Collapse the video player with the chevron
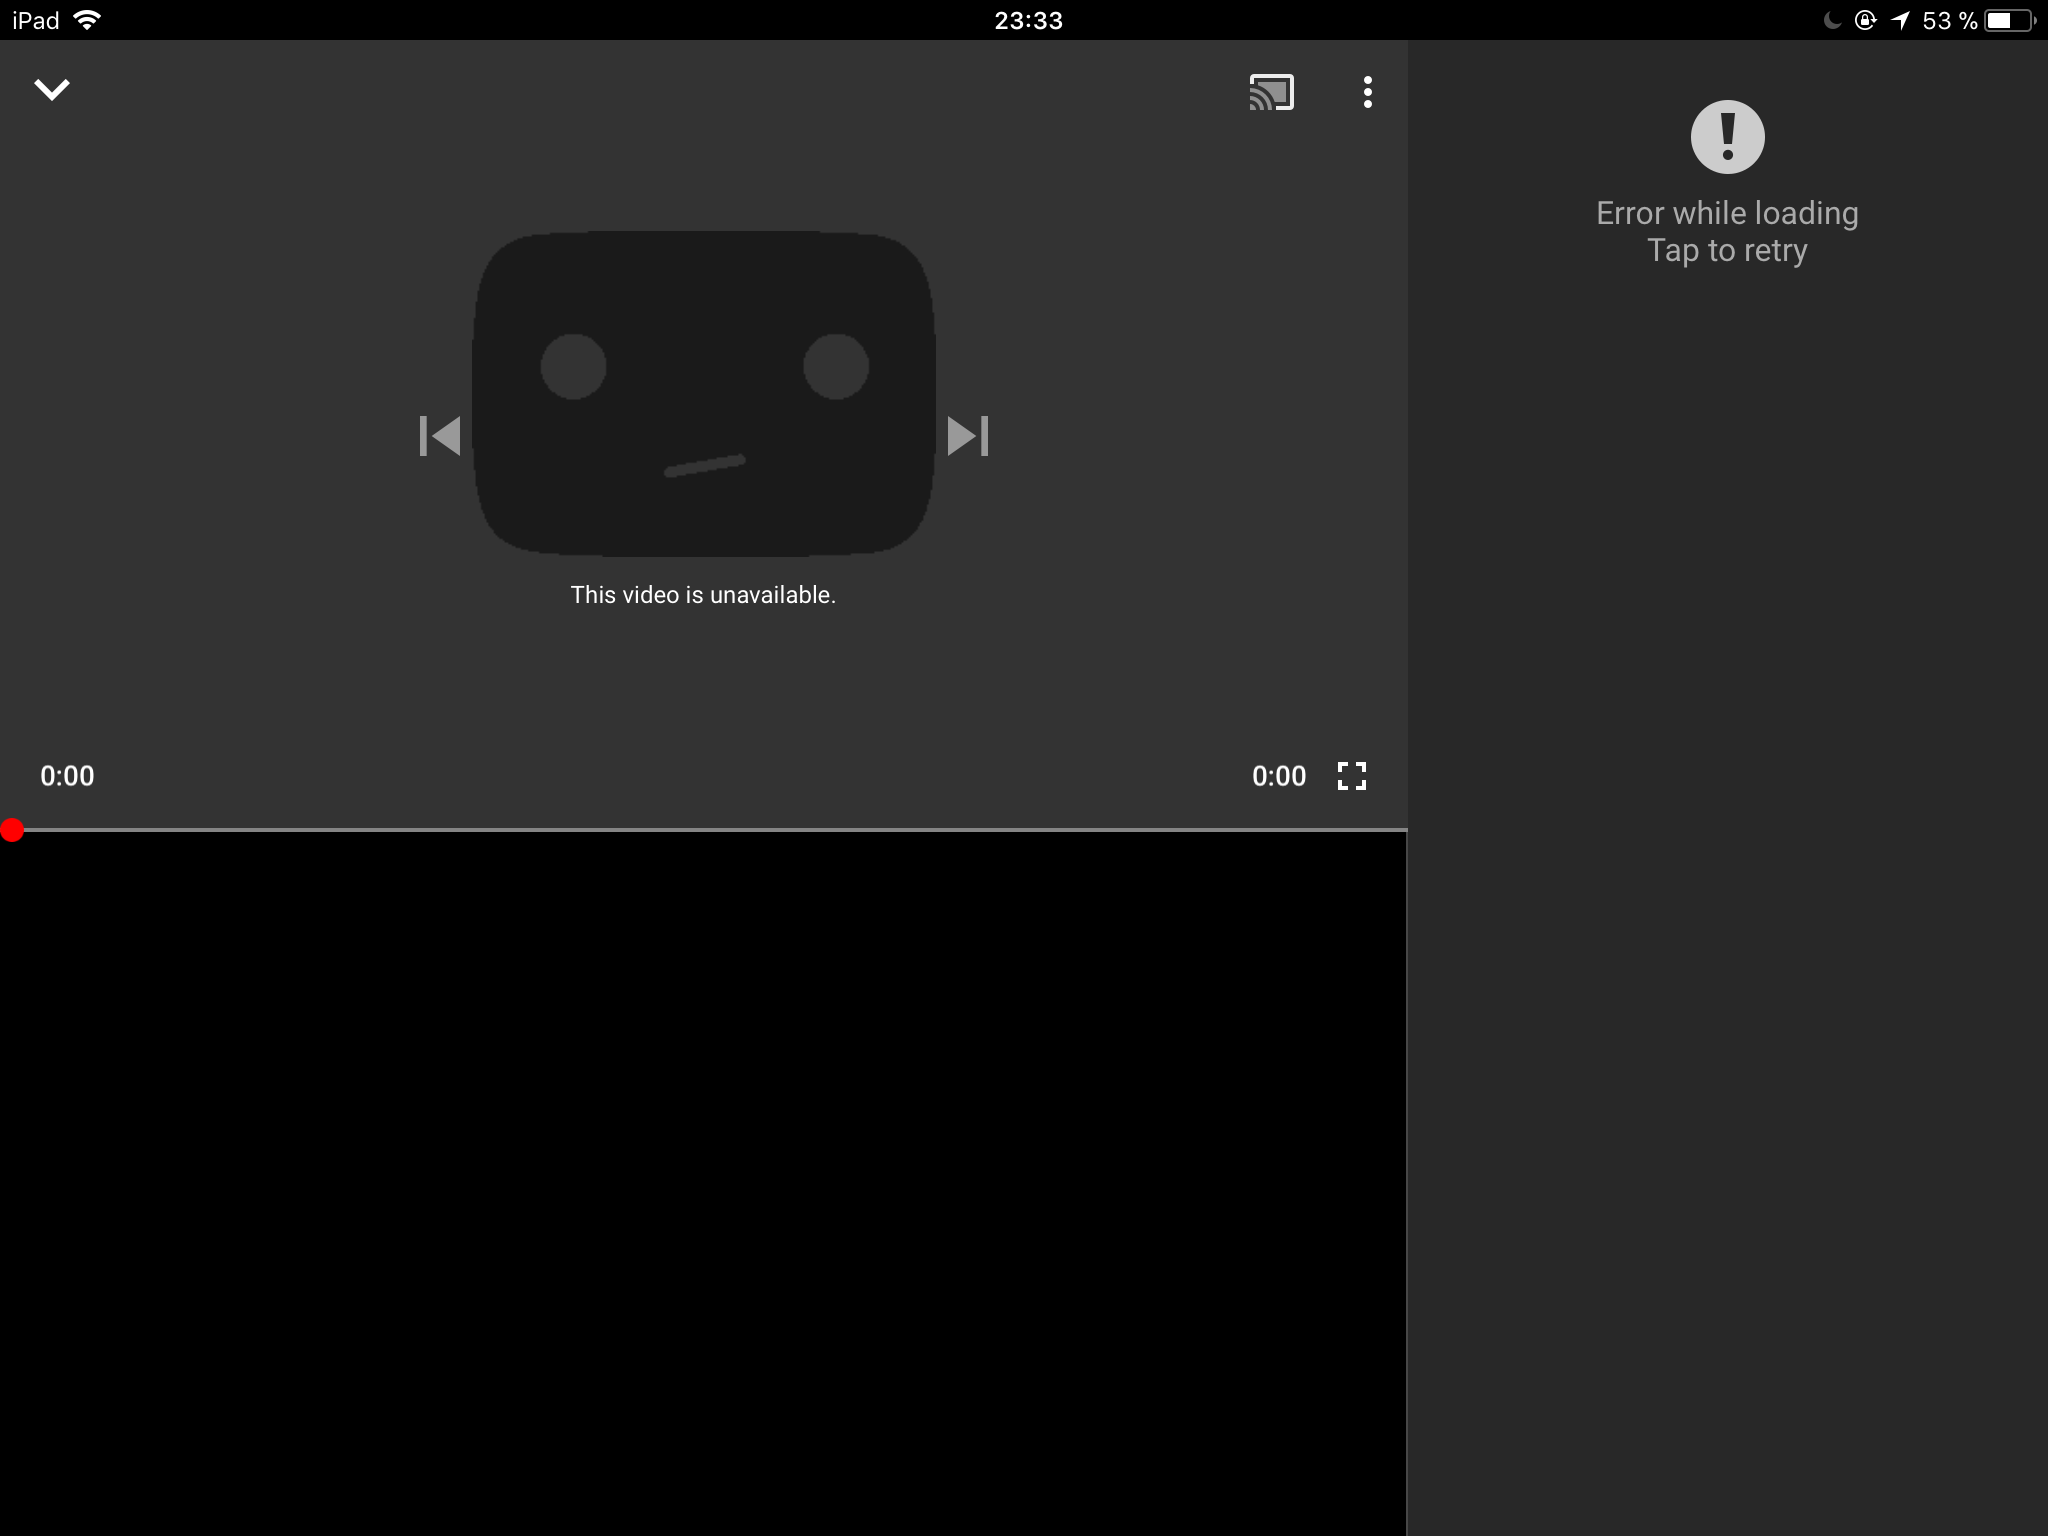The image size is (2048, 1536). (52, 90)
